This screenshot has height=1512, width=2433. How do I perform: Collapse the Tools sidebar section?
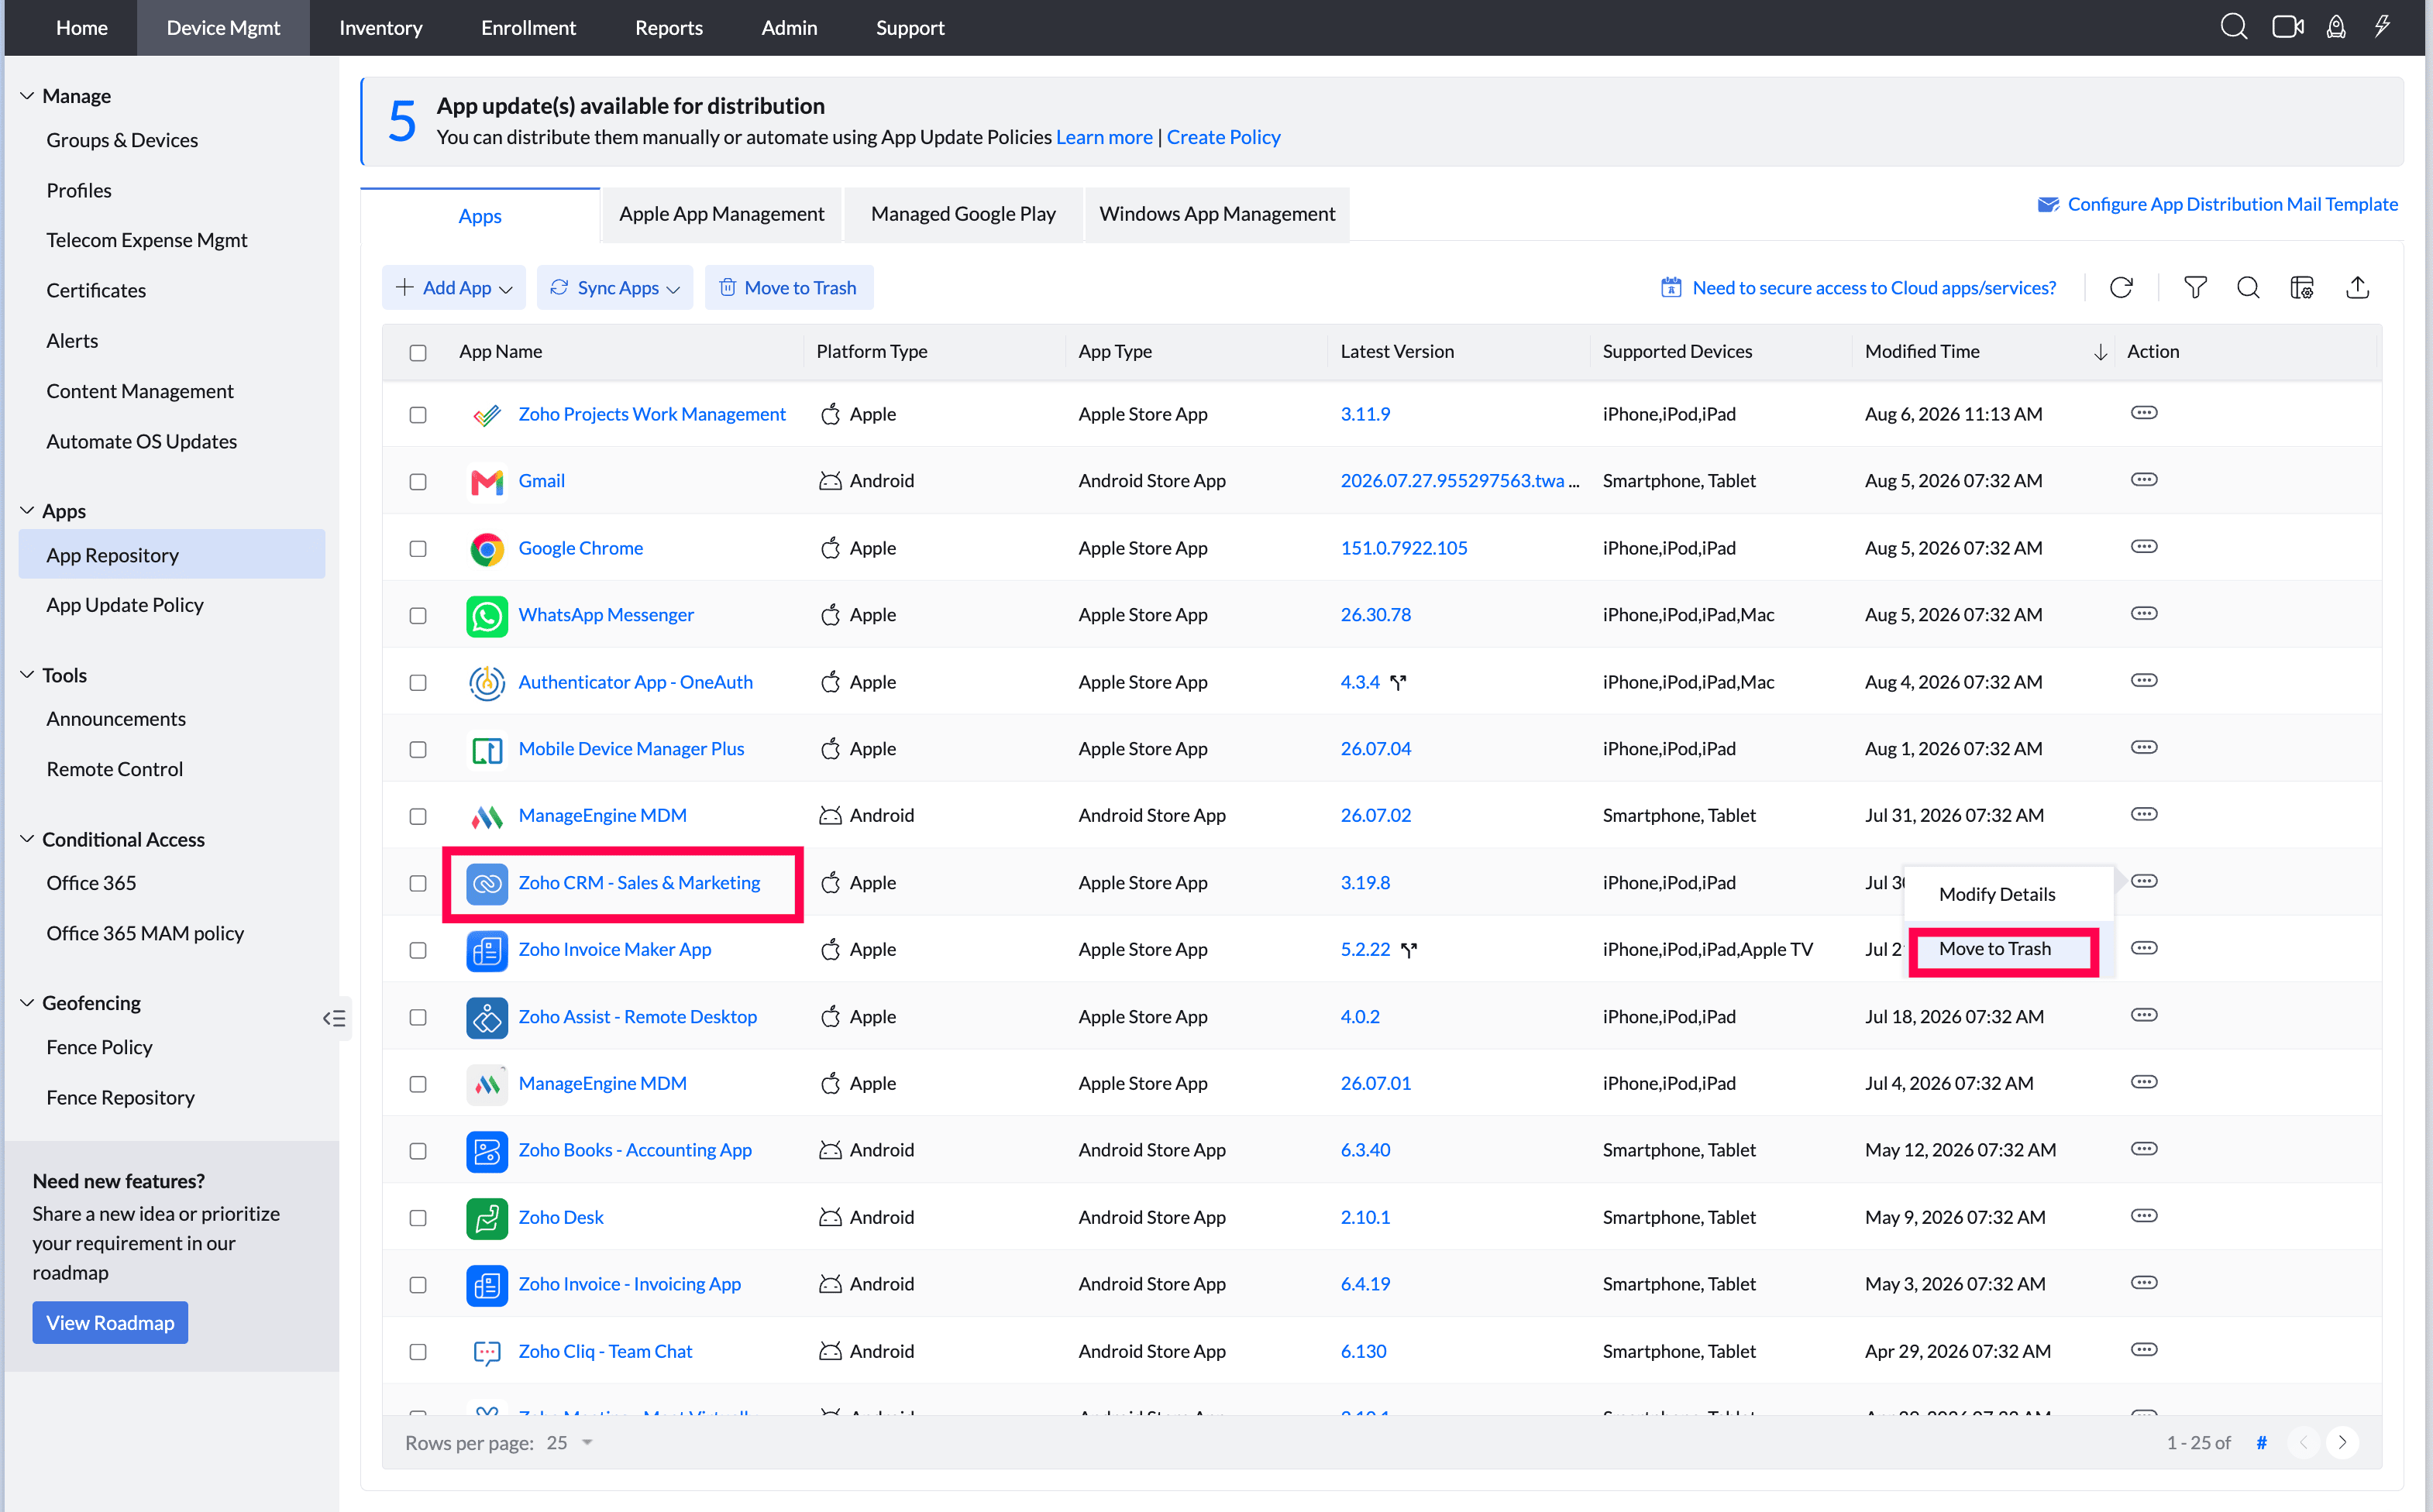[x=27, y=675]
